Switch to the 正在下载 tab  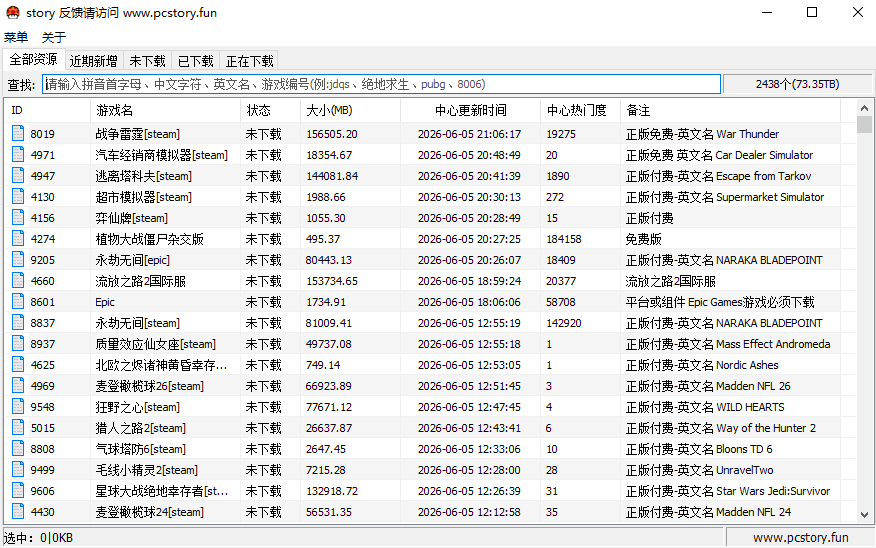tap(249, 61)
